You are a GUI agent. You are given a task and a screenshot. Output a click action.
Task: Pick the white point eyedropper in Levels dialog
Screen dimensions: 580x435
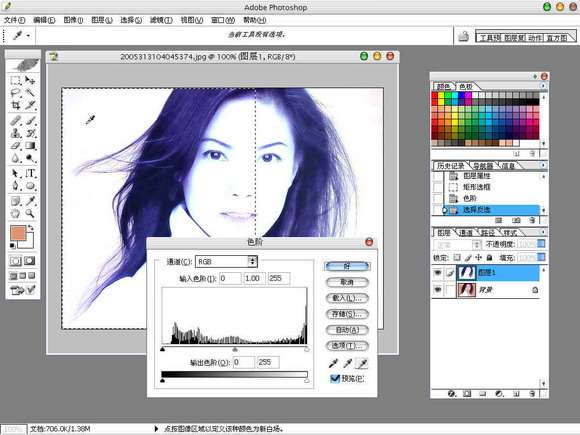(x=362, y=363)
